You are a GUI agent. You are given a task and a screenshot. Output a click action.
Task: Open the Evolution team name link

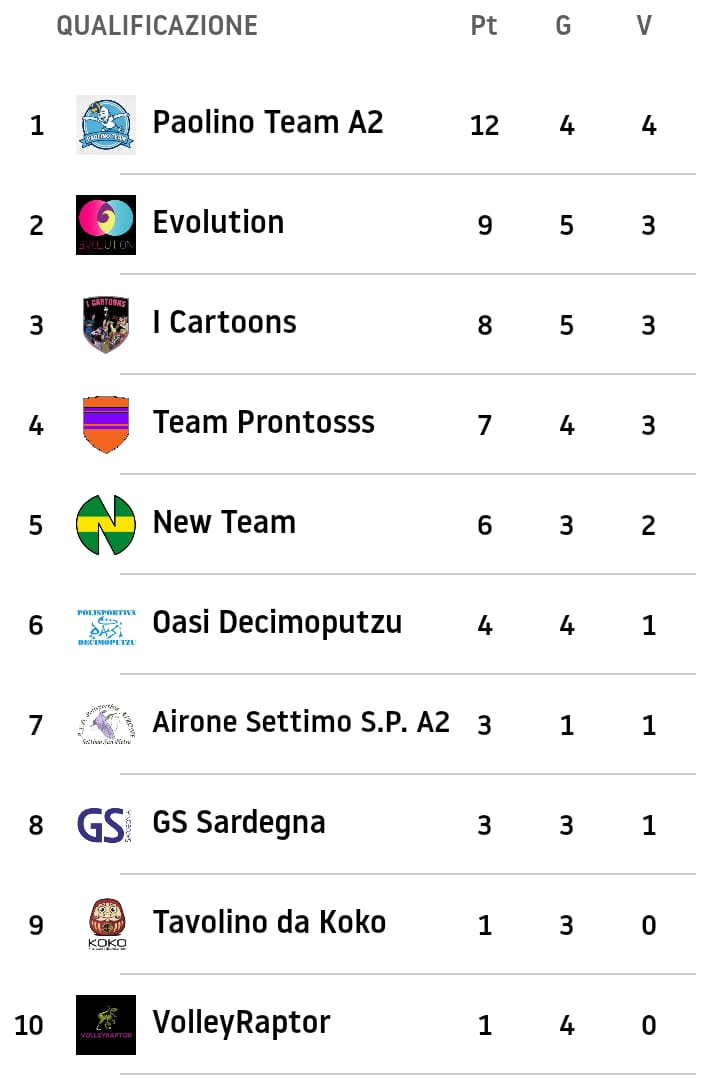(218, 223)
